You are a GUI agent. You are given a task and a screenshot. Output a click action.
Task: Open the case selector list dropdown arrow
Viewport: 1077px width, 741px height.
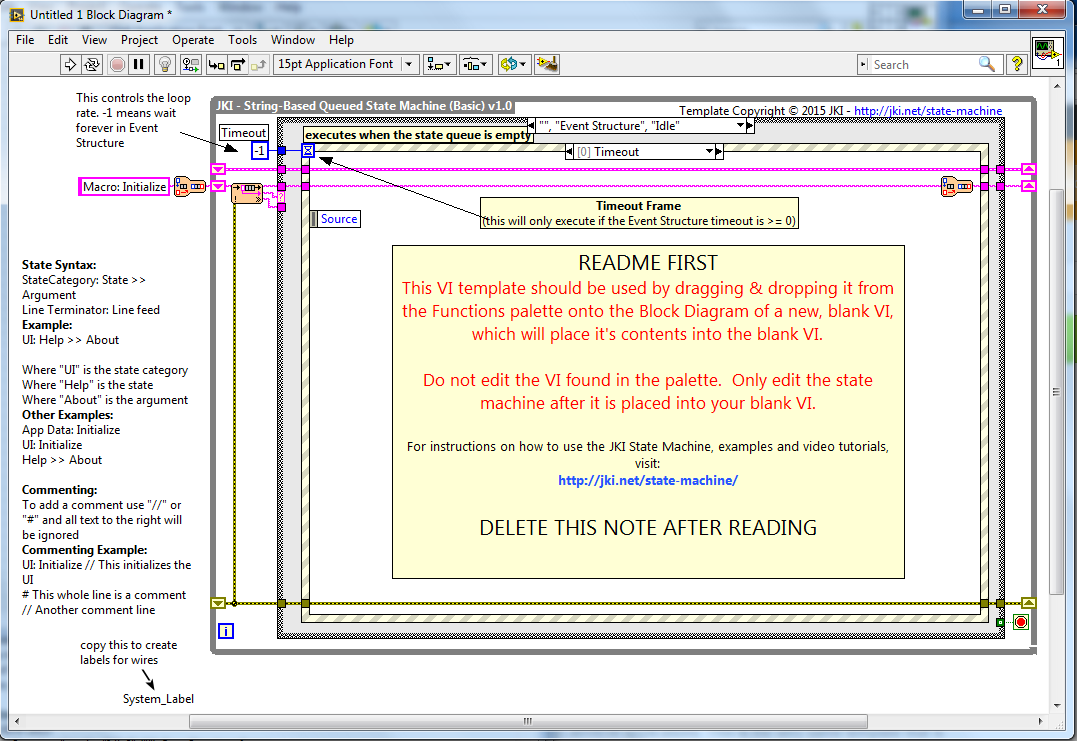(x=740, y=126)
